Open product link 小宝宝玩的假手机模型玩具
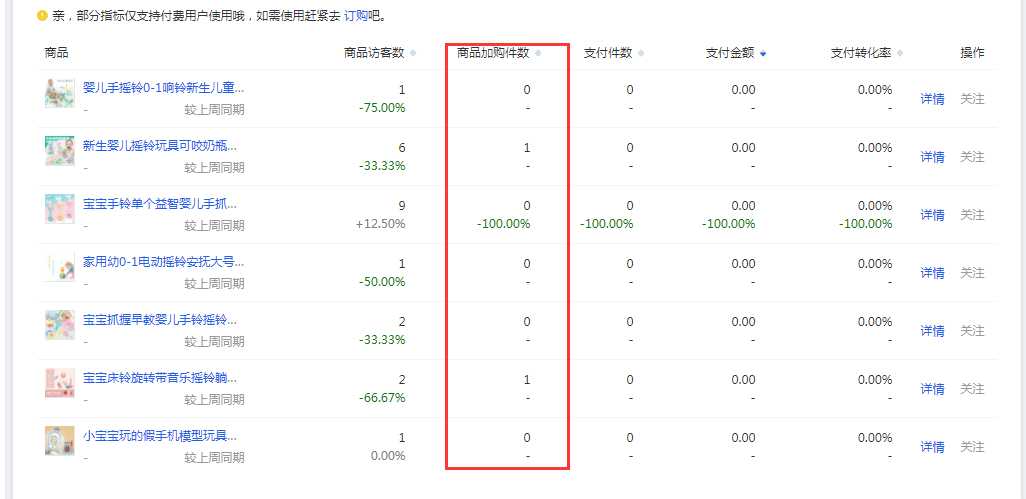 (160, 436)
